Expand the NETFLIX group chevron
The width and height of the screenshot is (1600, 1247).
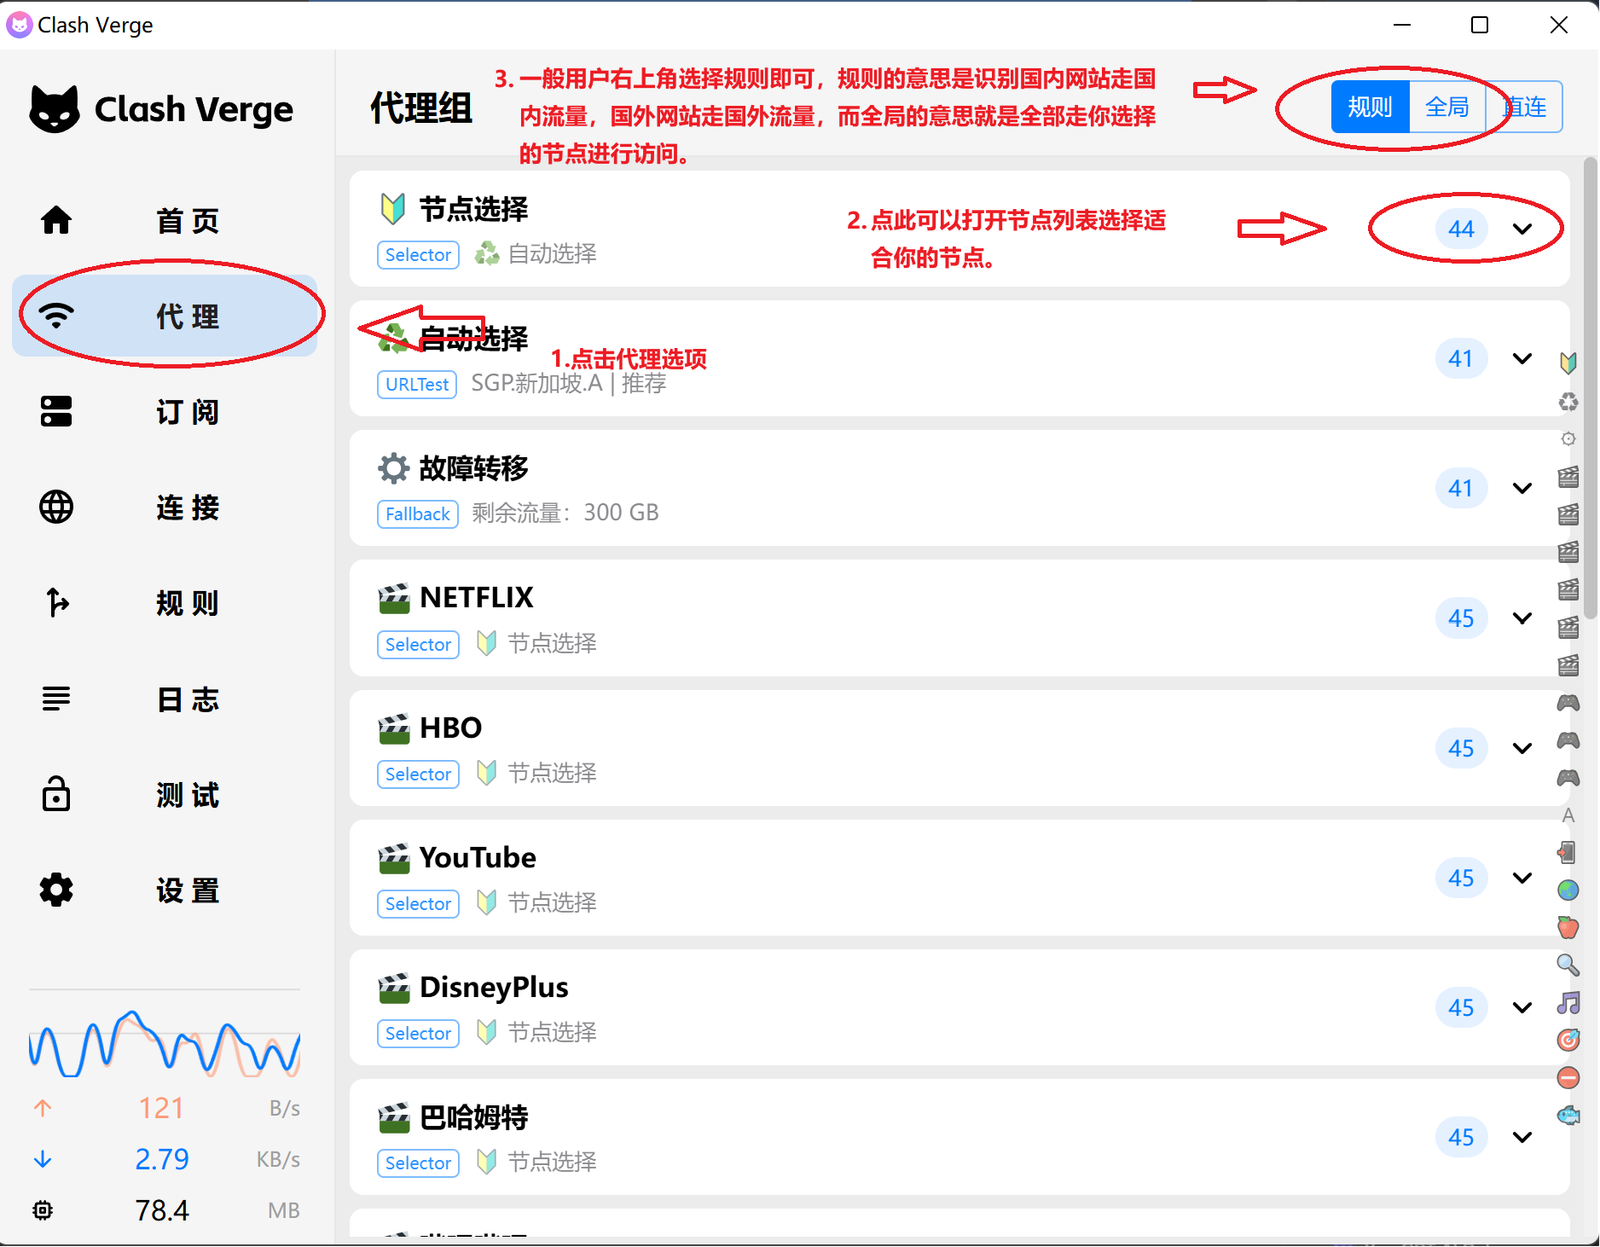1522,619
